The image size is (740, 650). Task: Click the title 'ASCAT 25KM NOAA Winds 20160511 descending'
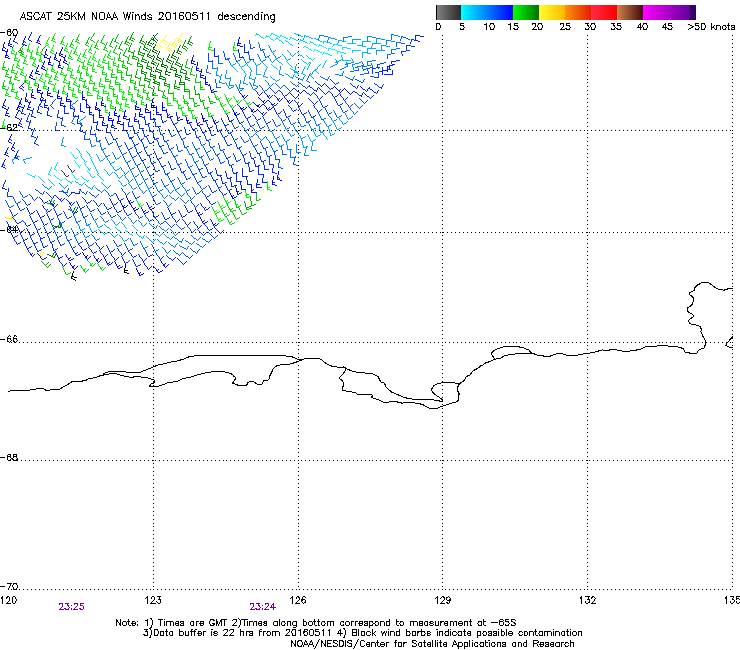coord(147,16)
